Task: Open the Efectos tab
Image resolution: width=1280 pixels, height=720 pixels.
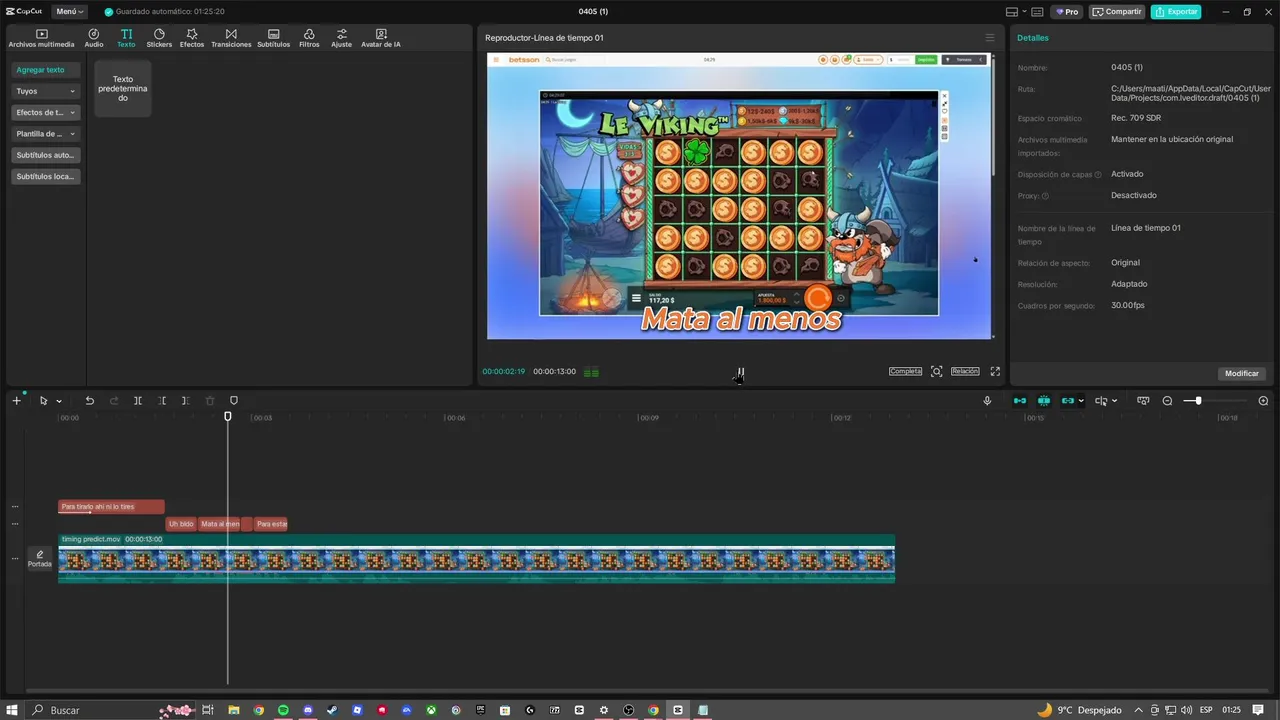Action: tap(192, 38)
